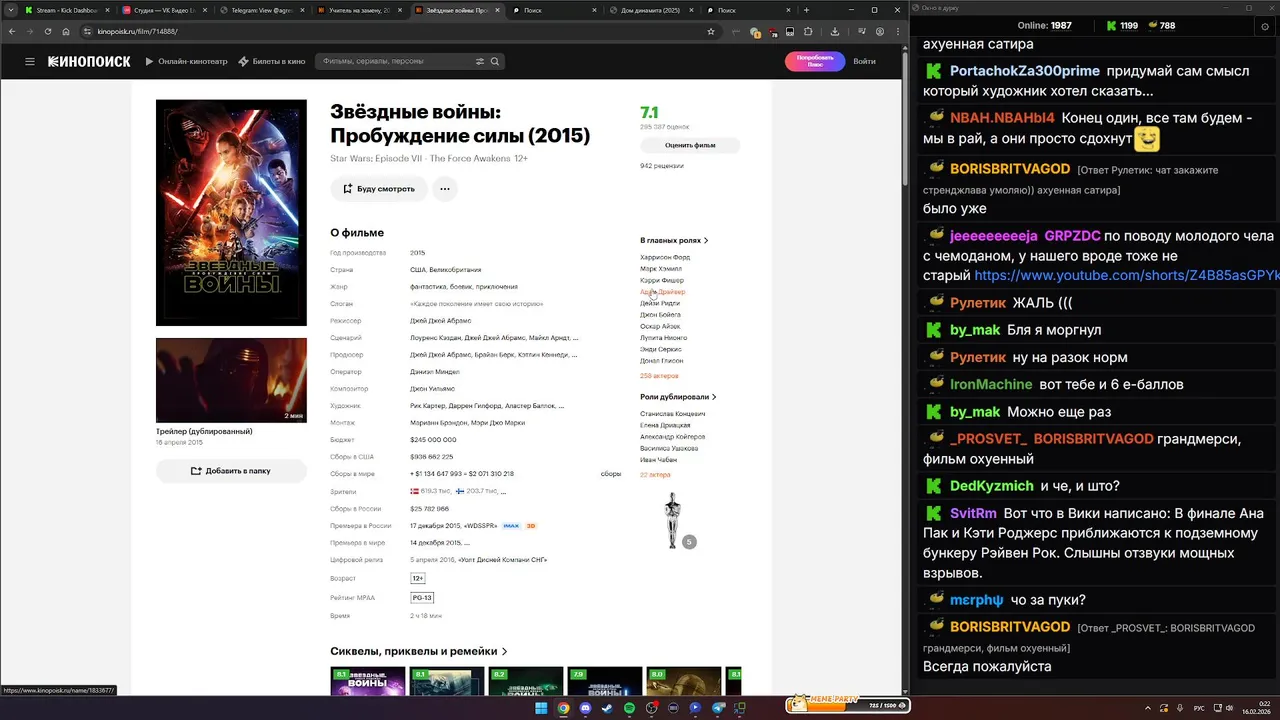Open '22 актера' dubbing link

point(656,474)
